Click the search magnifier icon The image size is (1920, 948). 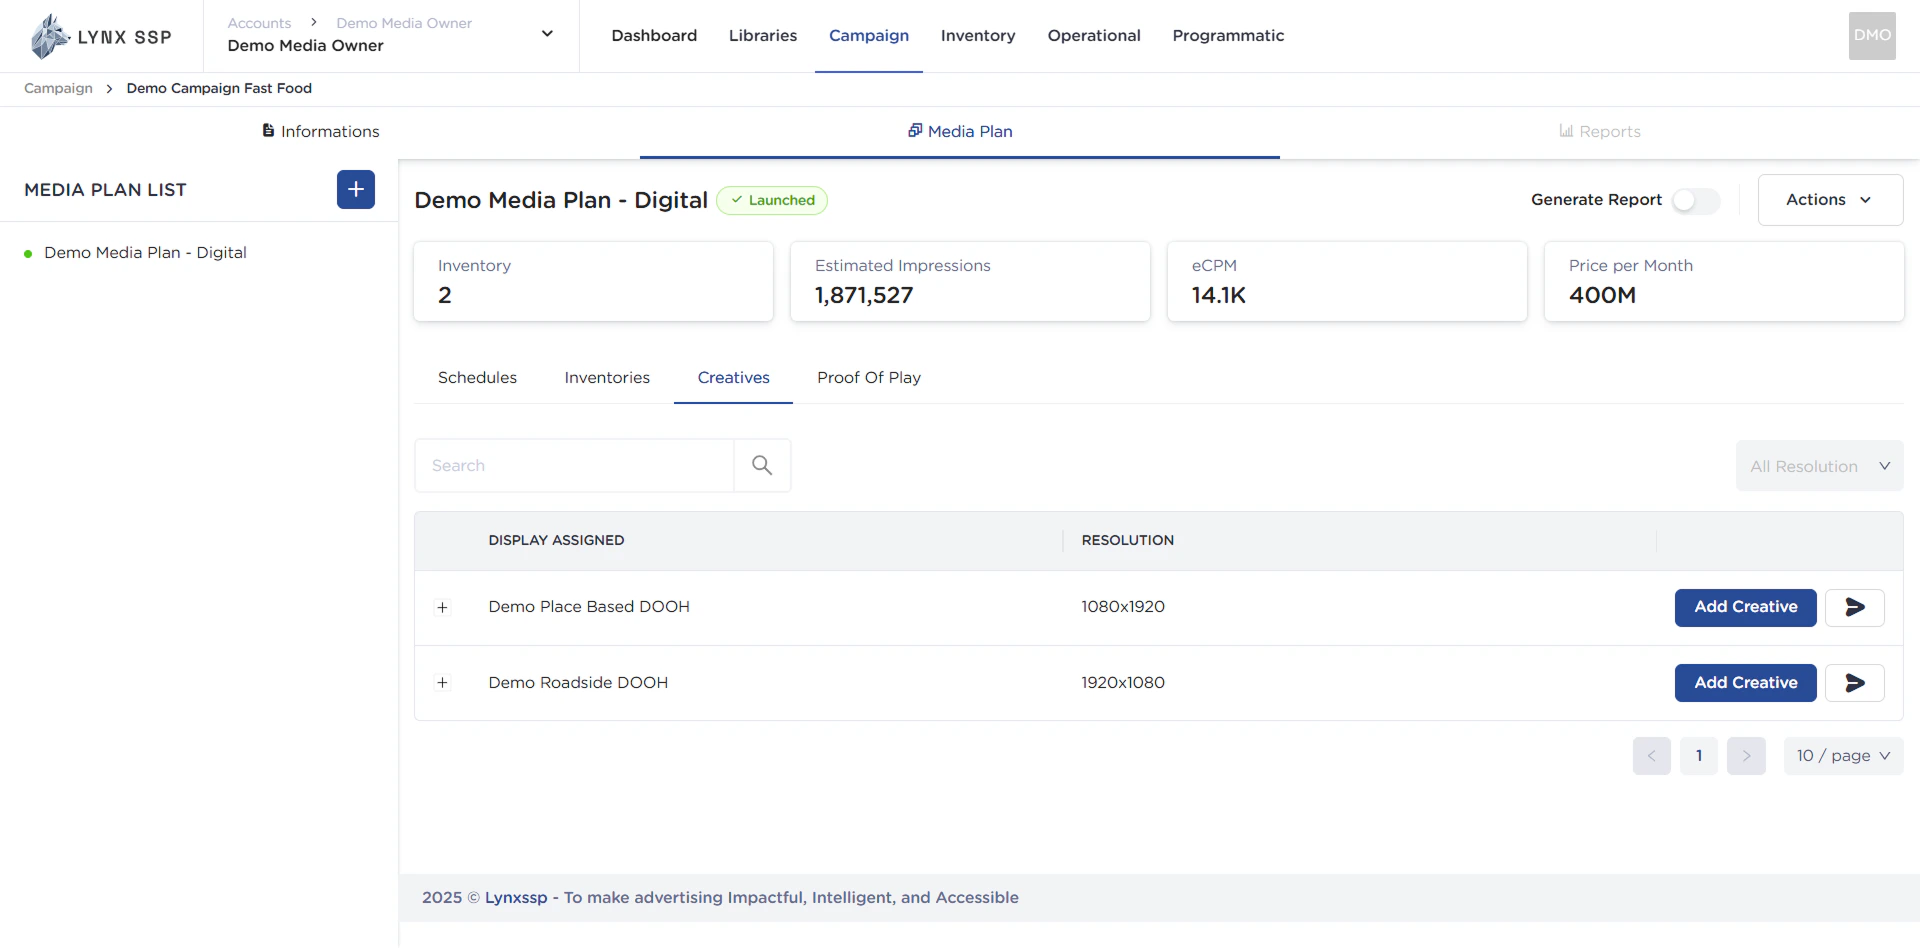pyautogui.click(x=762, y=466)
